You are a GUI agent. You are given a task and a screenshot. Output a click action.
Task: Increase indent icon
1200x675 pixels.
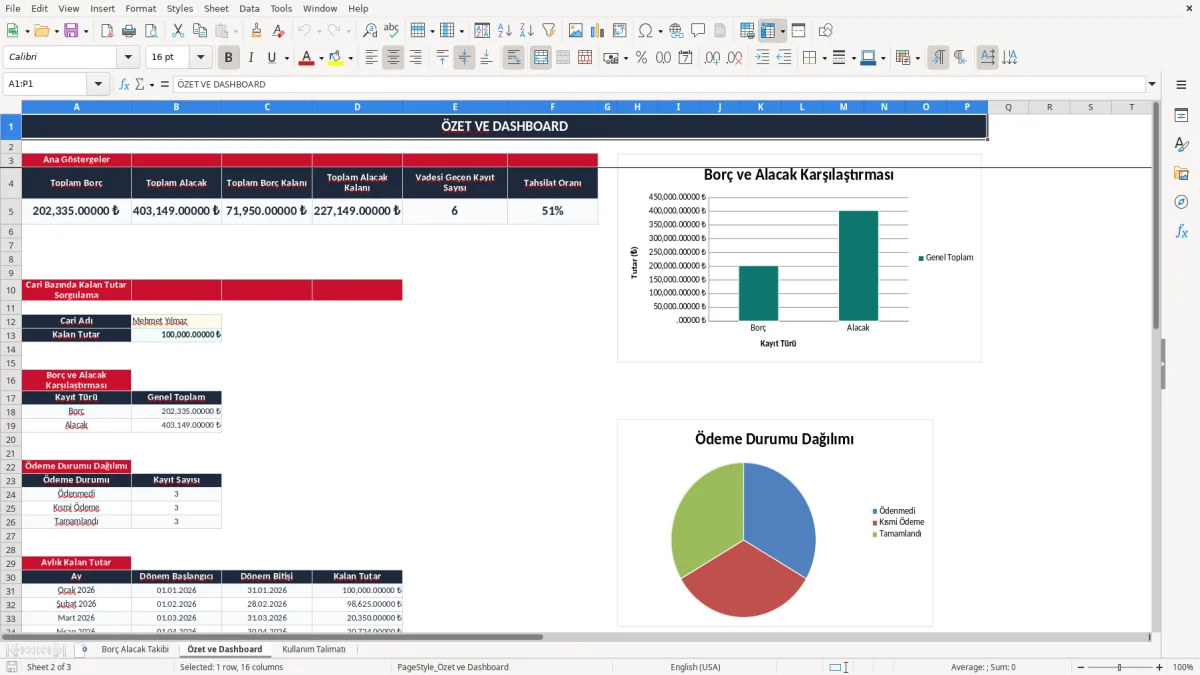pos(762,58)
